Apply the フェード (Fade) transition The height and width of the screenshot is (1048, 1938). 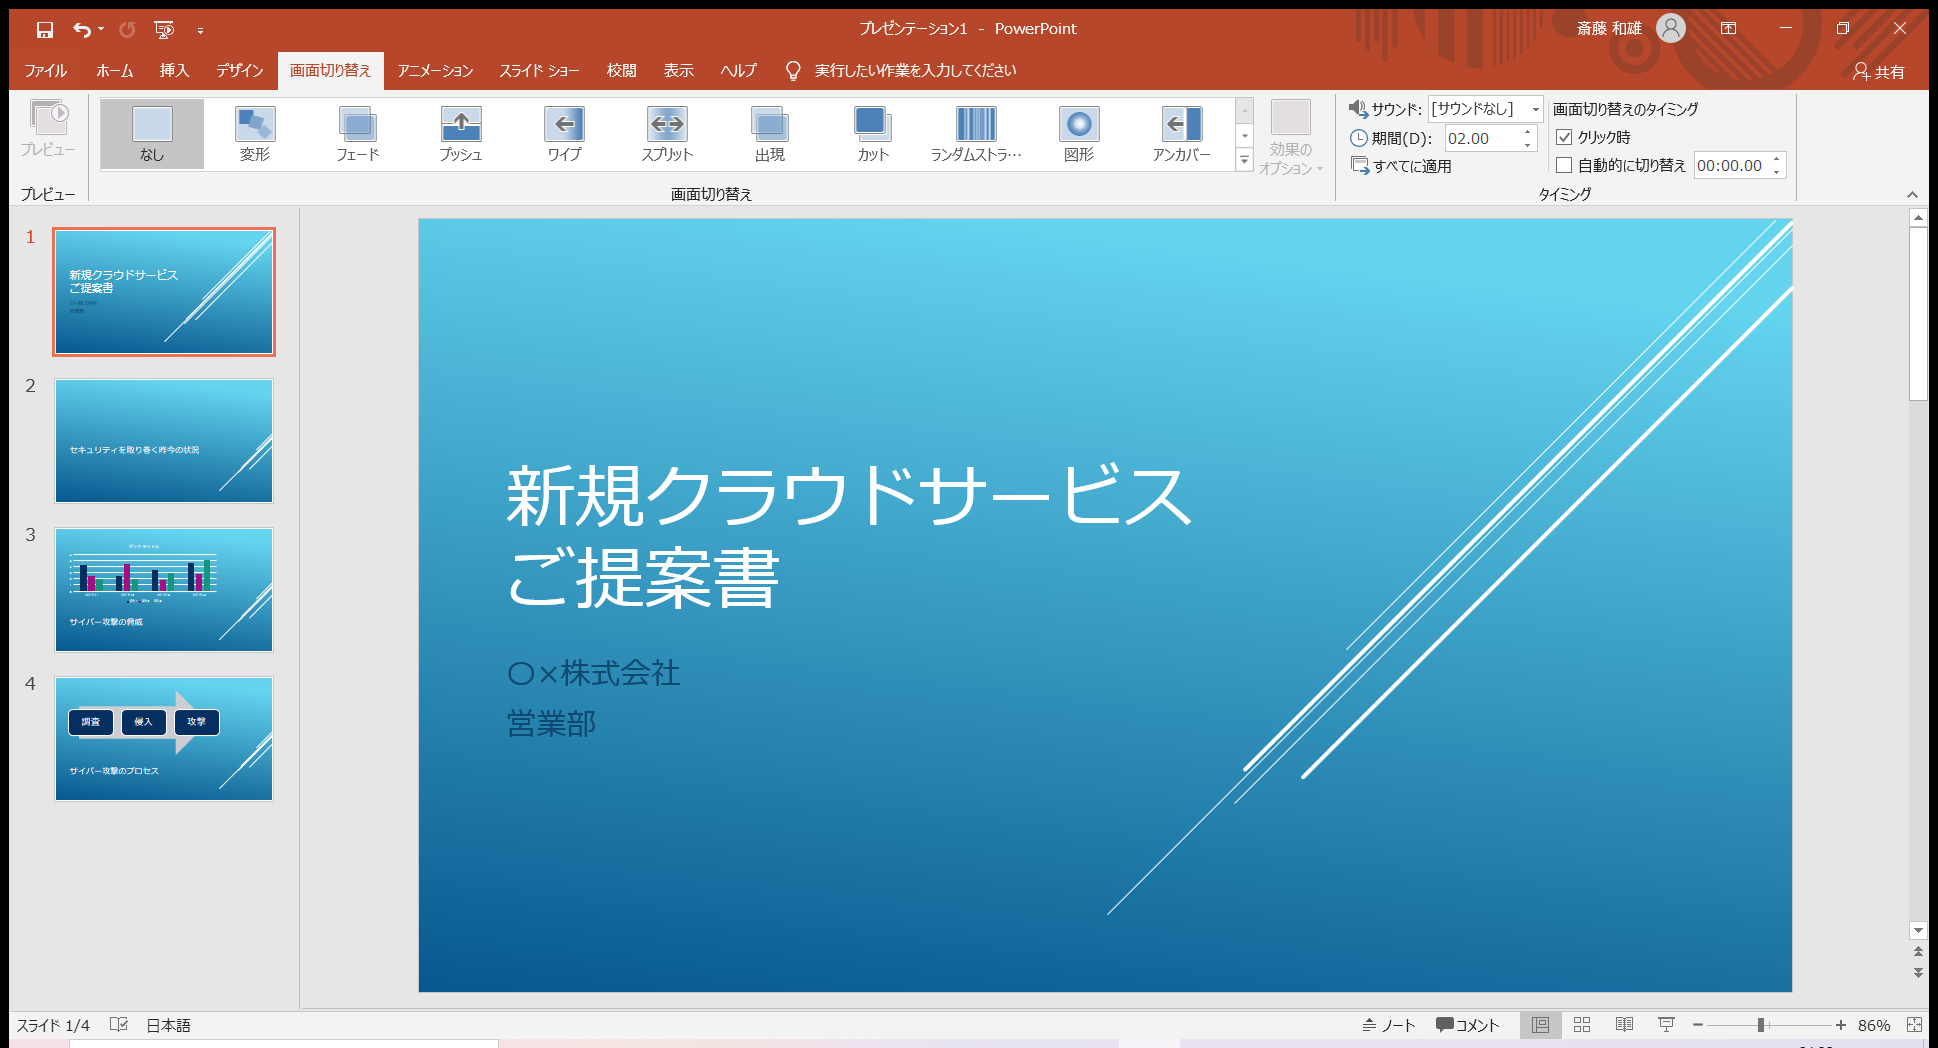pos(358,133)
